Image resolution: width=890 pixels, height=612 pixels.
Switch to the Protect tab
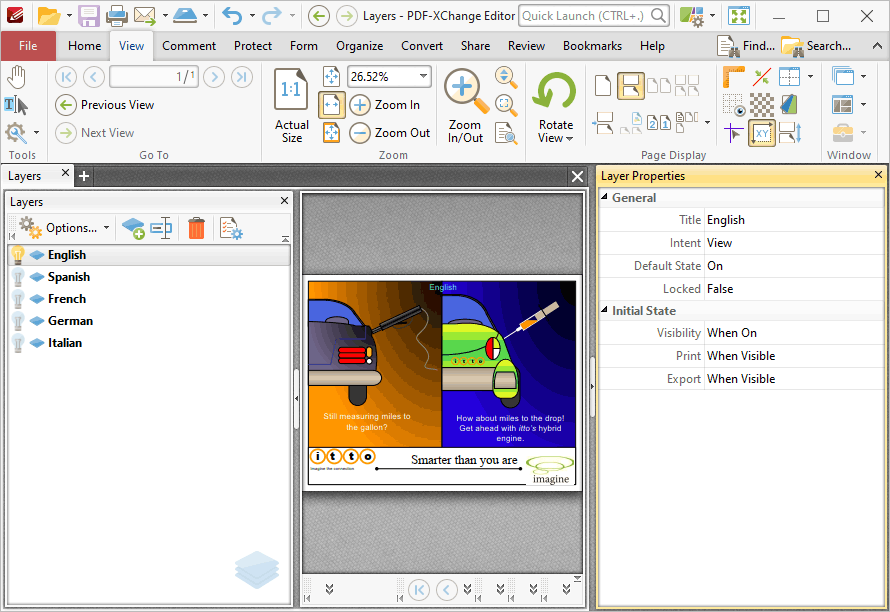point(253,46)
